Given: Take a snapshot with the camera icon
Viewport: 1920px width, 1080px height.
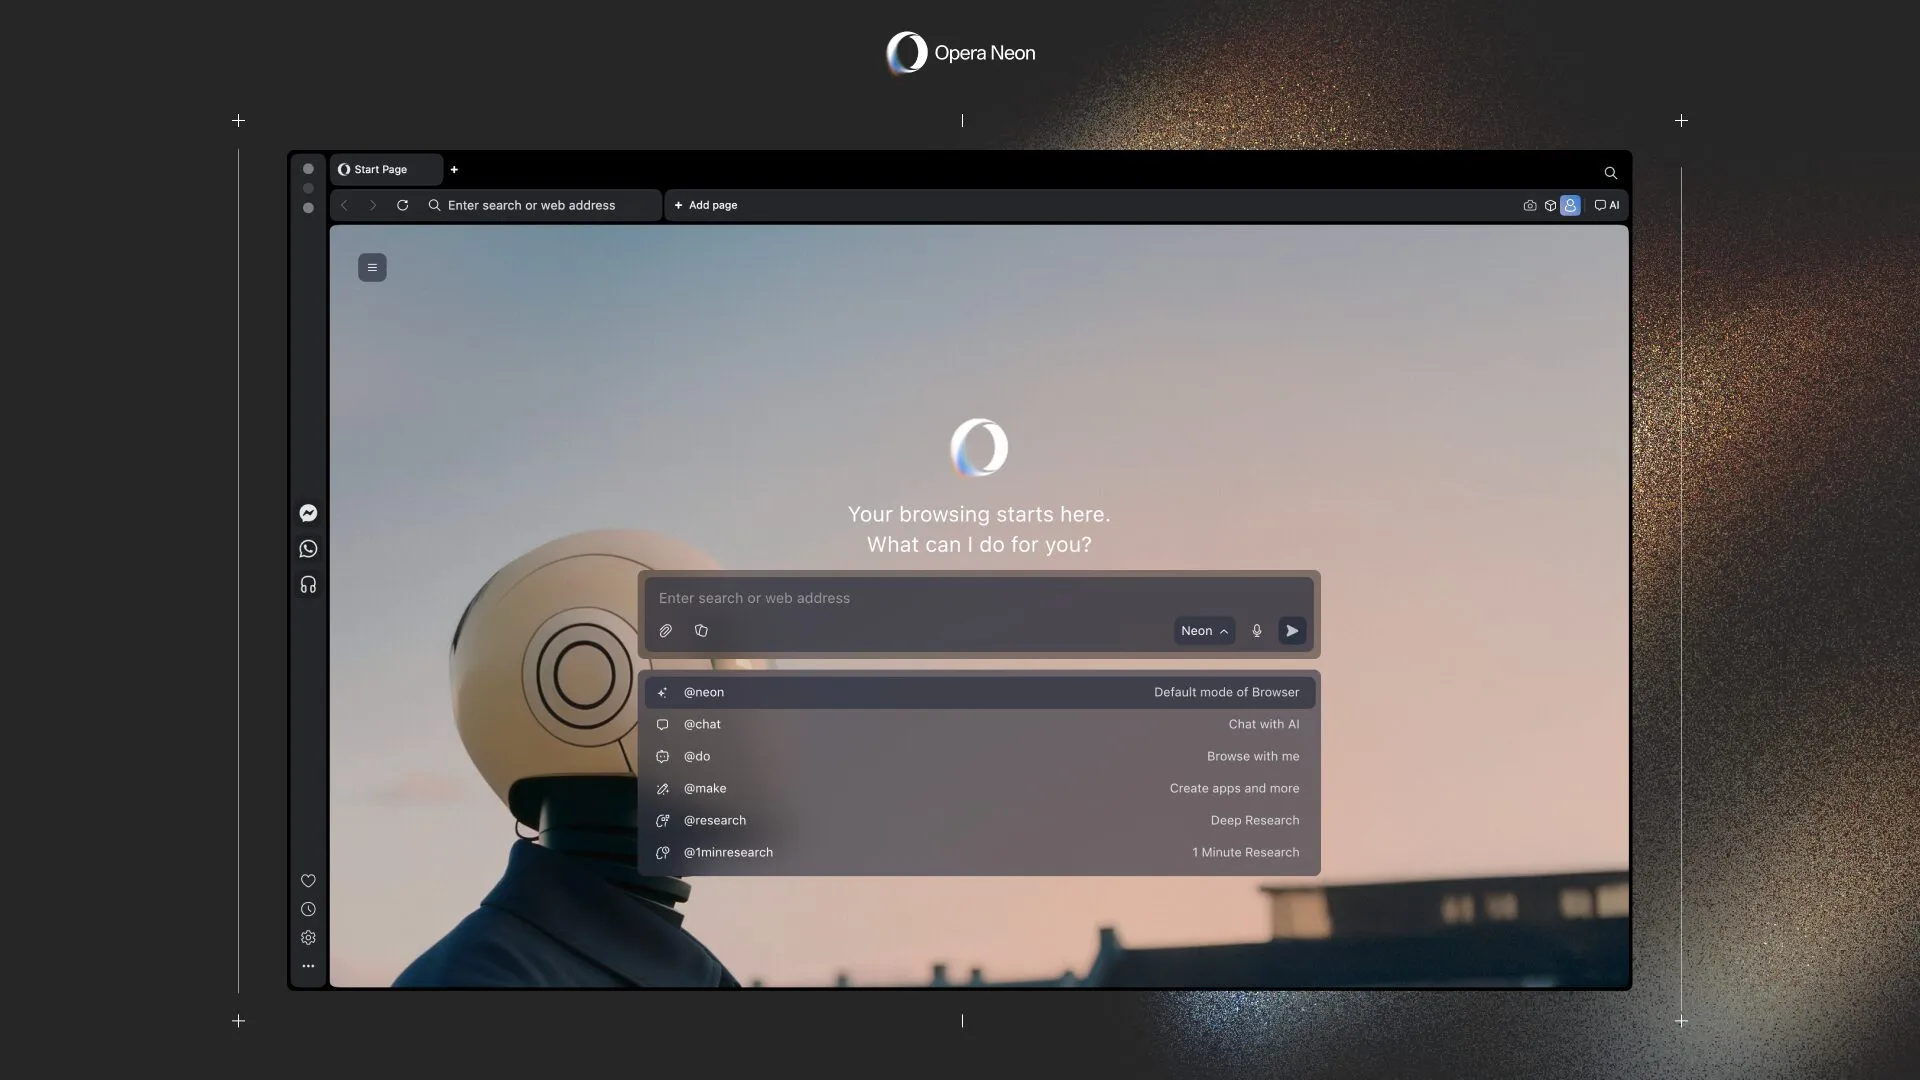Looking at the screenshot, I should 1529,205.
